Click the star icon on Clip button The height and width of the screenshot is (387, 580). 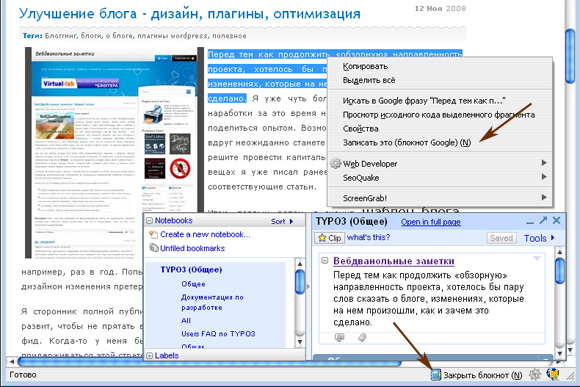coord(322,238)
